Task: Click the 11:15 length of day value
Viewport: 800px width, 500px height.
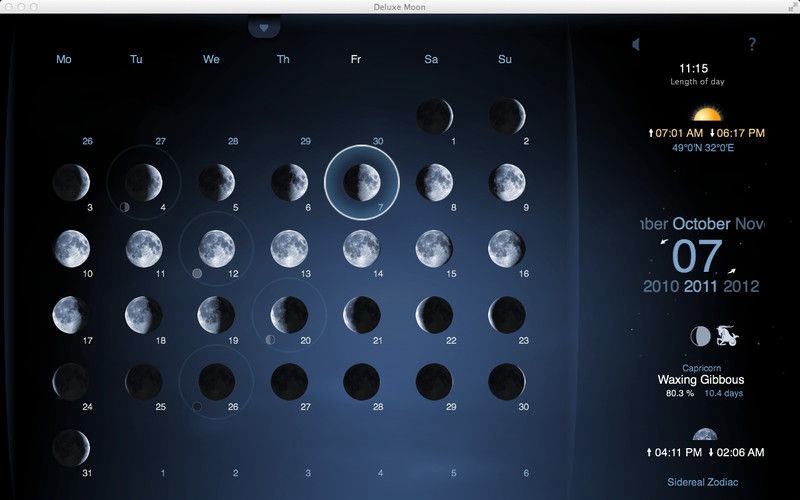Action: click(x=693, y=68)
